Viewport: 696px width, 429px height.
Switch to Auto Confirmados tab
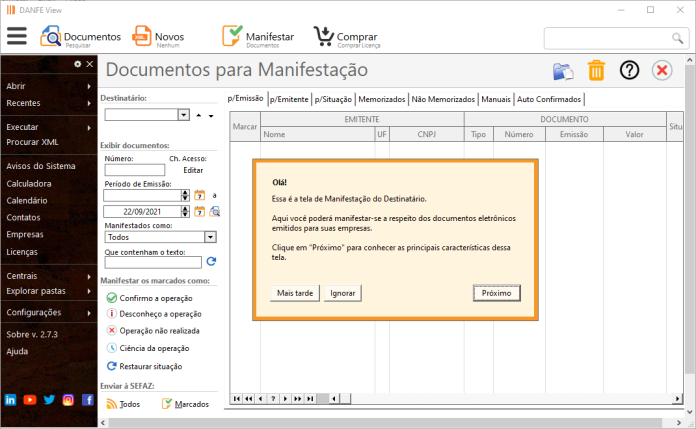(549, 99)
